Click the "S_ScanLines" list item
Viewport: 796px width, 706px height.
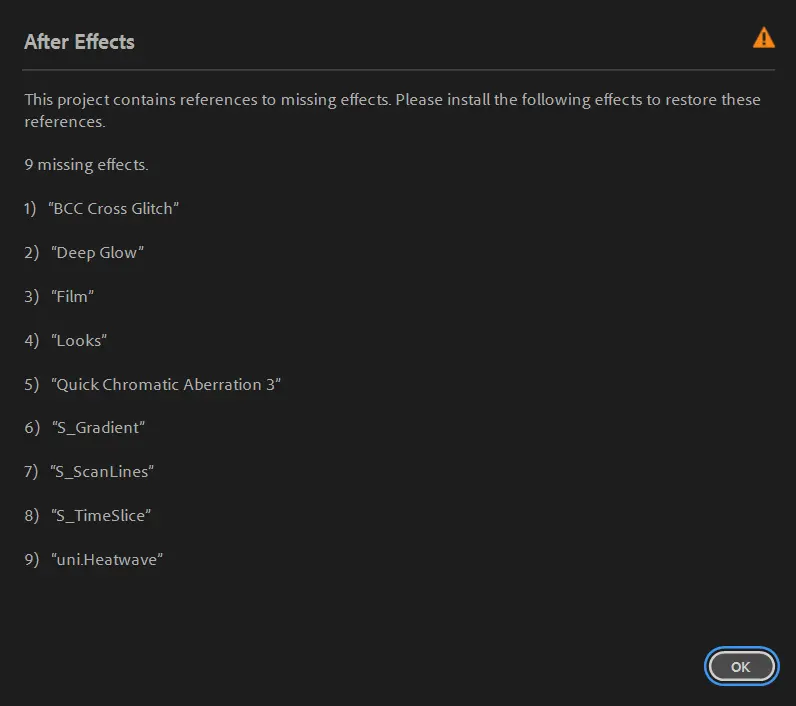[x=102, y=472]
